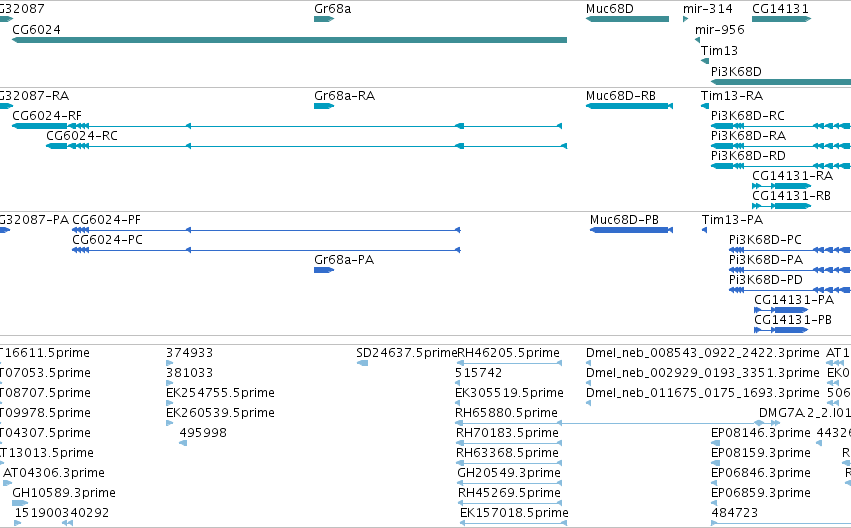Open Dmel_neb_011675_0175_1693.3prime EST
851x528 pixels.
click(703, 393)
